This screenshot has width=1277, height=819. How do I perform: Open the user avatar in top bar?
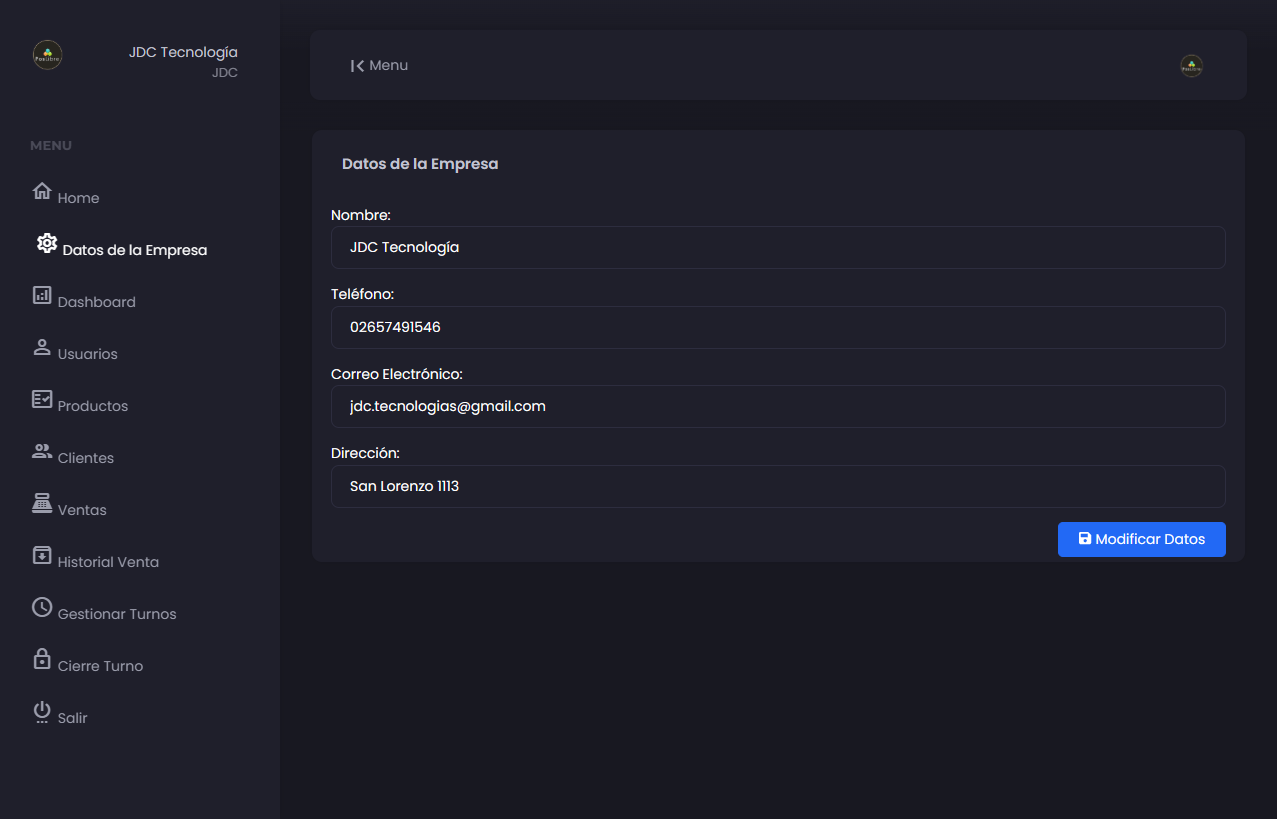[1191, 66]
